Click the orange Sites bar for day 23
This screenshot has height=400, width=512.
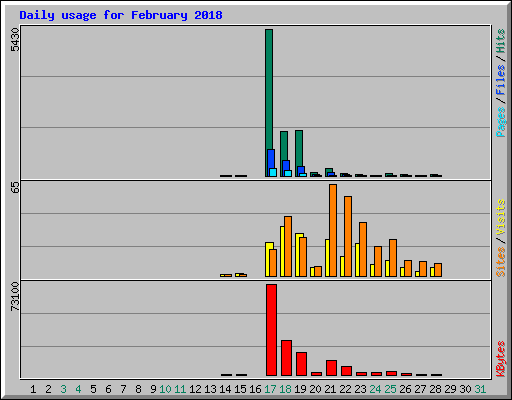(x=363, y=249)
